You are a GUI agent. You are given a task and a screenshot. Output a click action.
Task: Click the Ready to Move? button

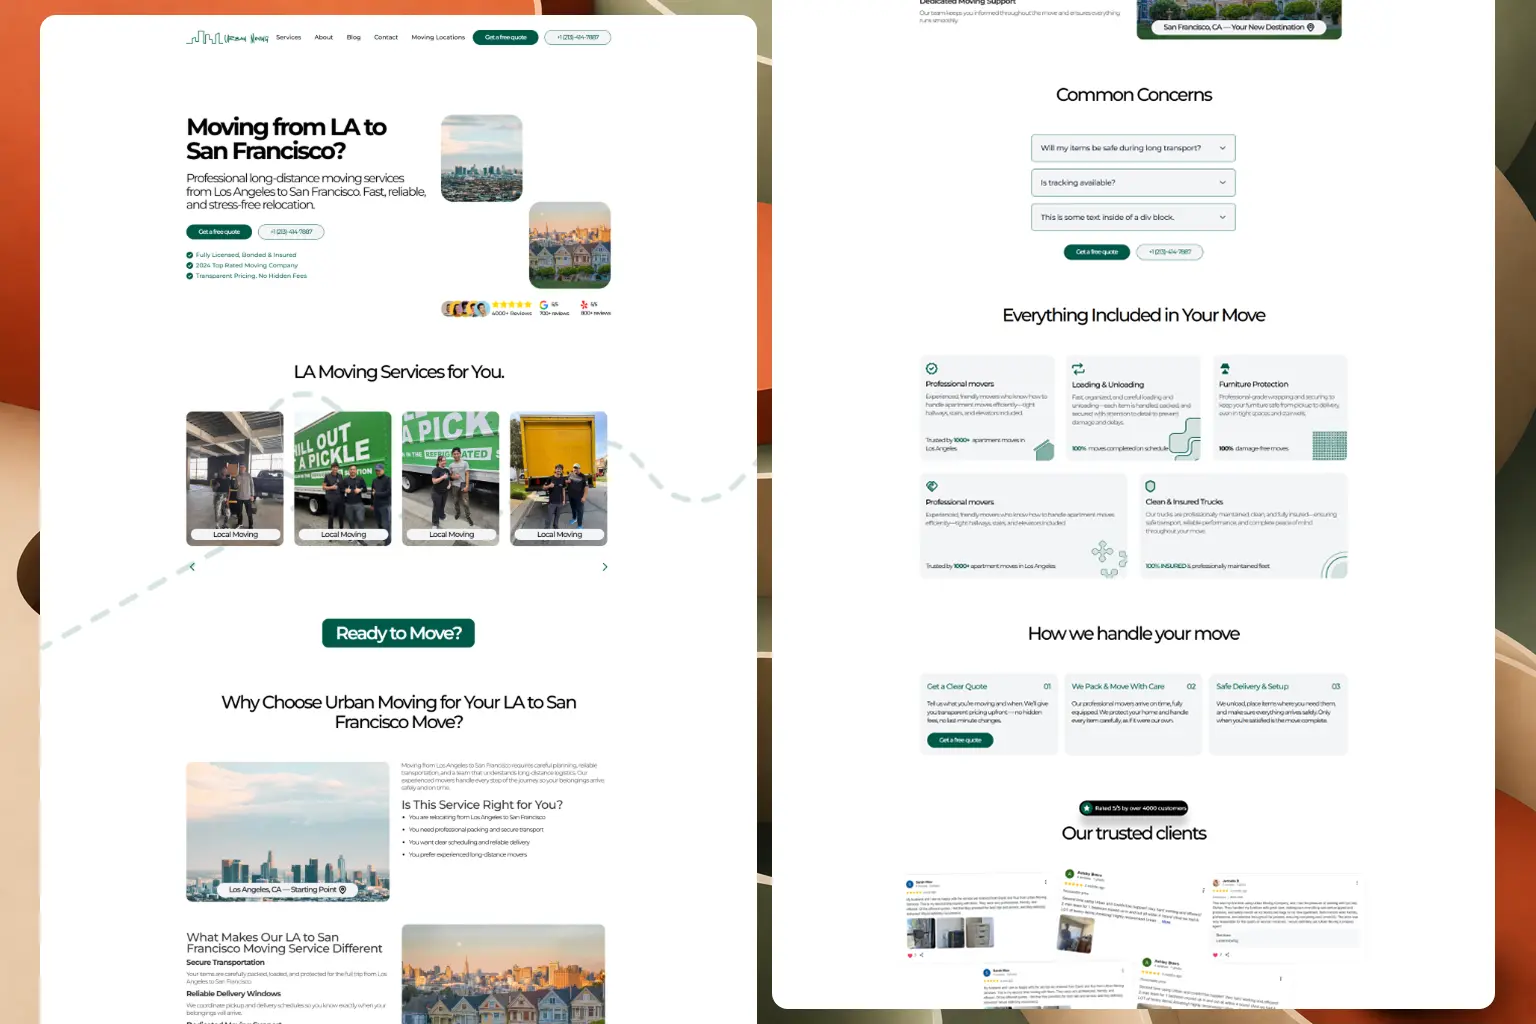398,633
